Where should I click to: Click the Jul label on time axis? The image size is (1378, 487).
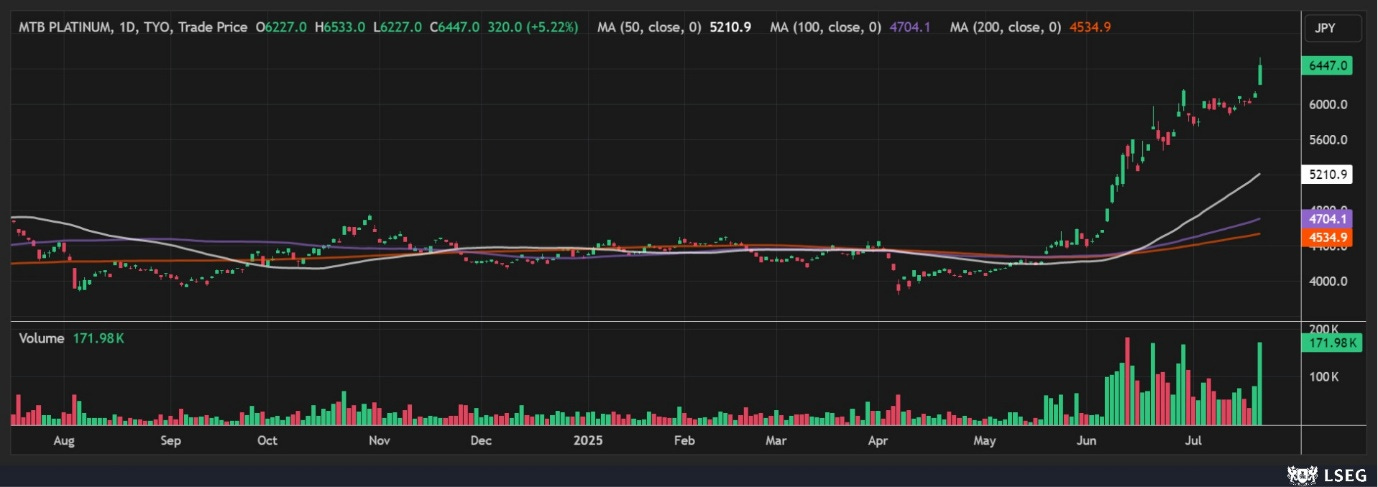point(1193,440)
